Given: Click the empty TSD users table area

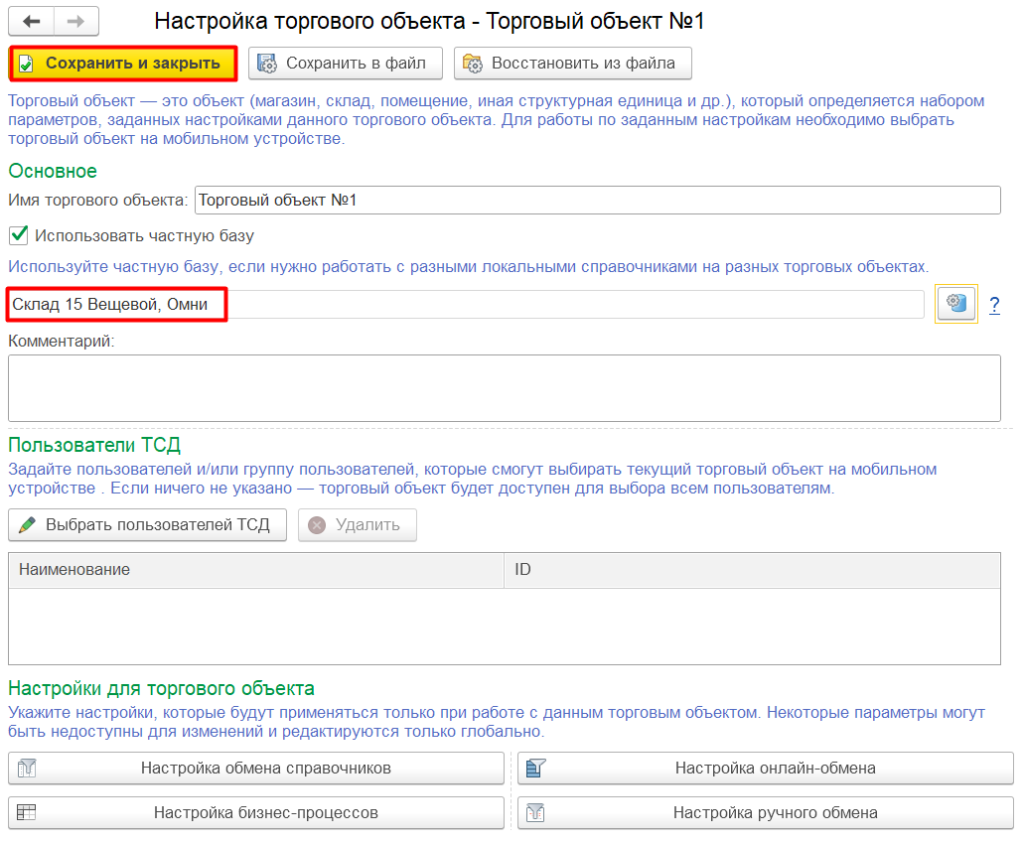Looking at the screenshot, I should [504, 626].
